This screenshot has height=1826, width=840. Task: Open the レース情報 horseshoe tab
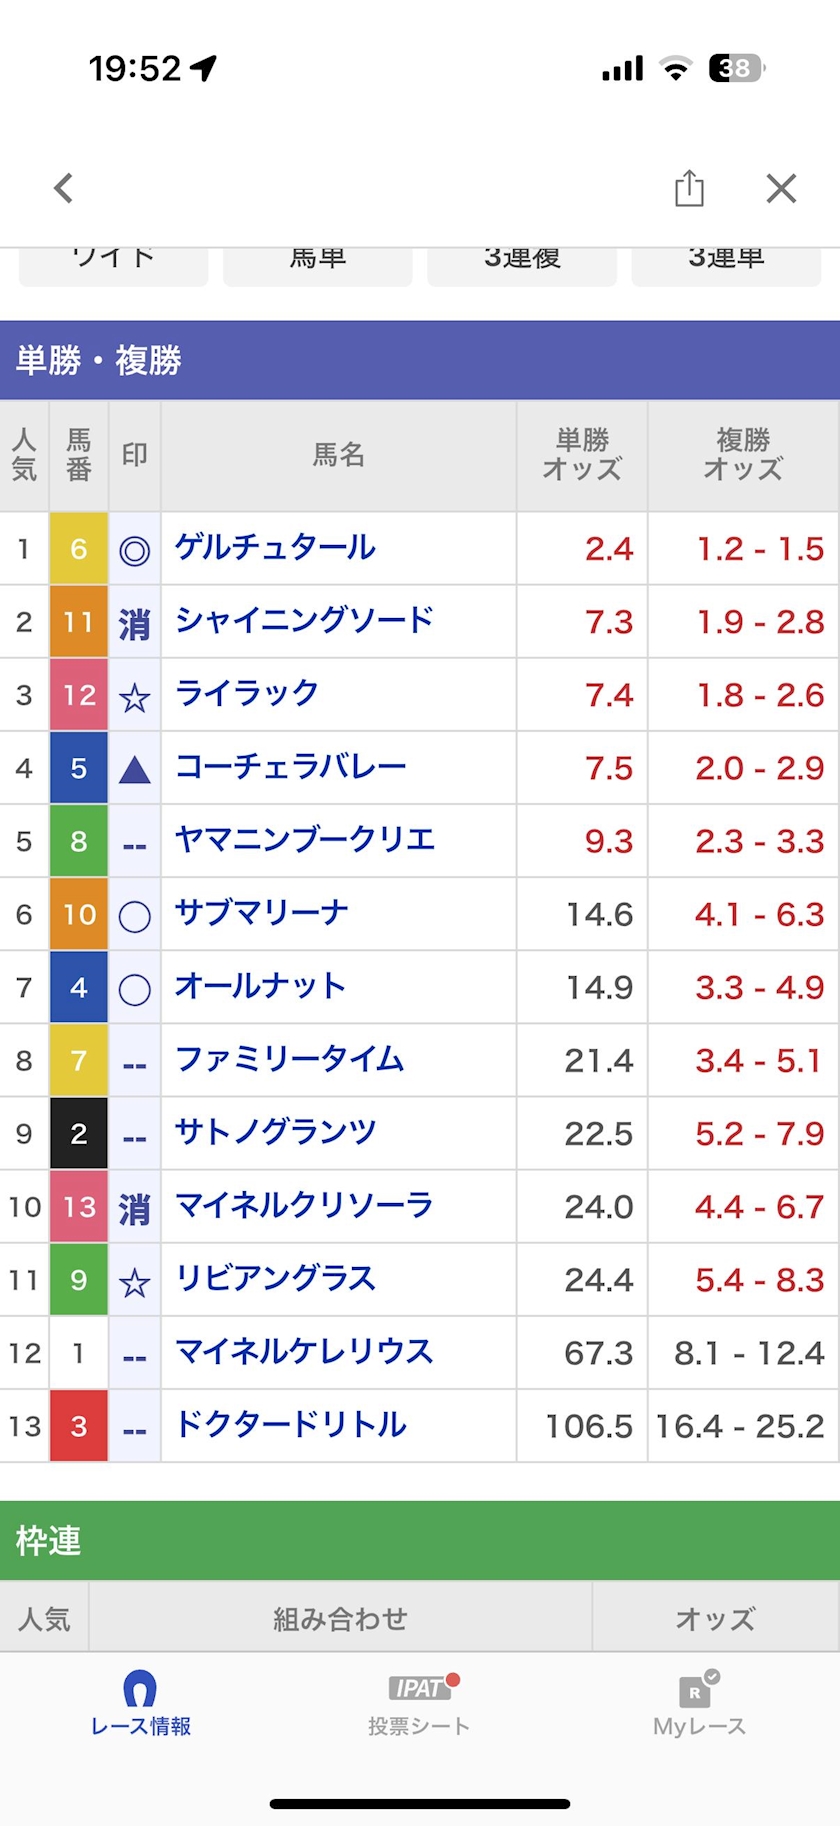coord(140,1704)
